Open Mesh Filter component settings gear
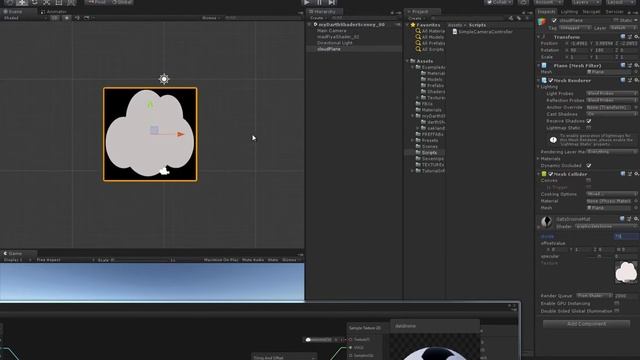Image resolution: width=640 pixels, height=360 pixels. (636, 65)
